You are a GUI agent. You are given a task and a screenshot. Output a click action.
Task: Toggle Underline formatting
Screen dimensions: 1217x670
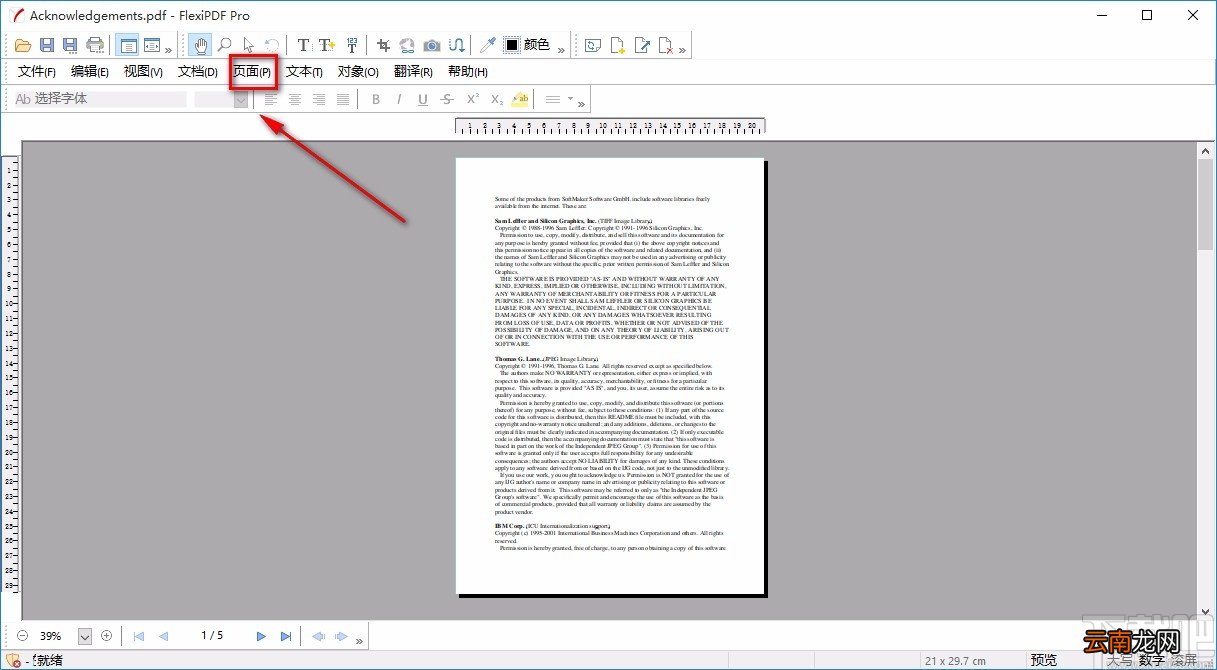(x=423, y=99)
